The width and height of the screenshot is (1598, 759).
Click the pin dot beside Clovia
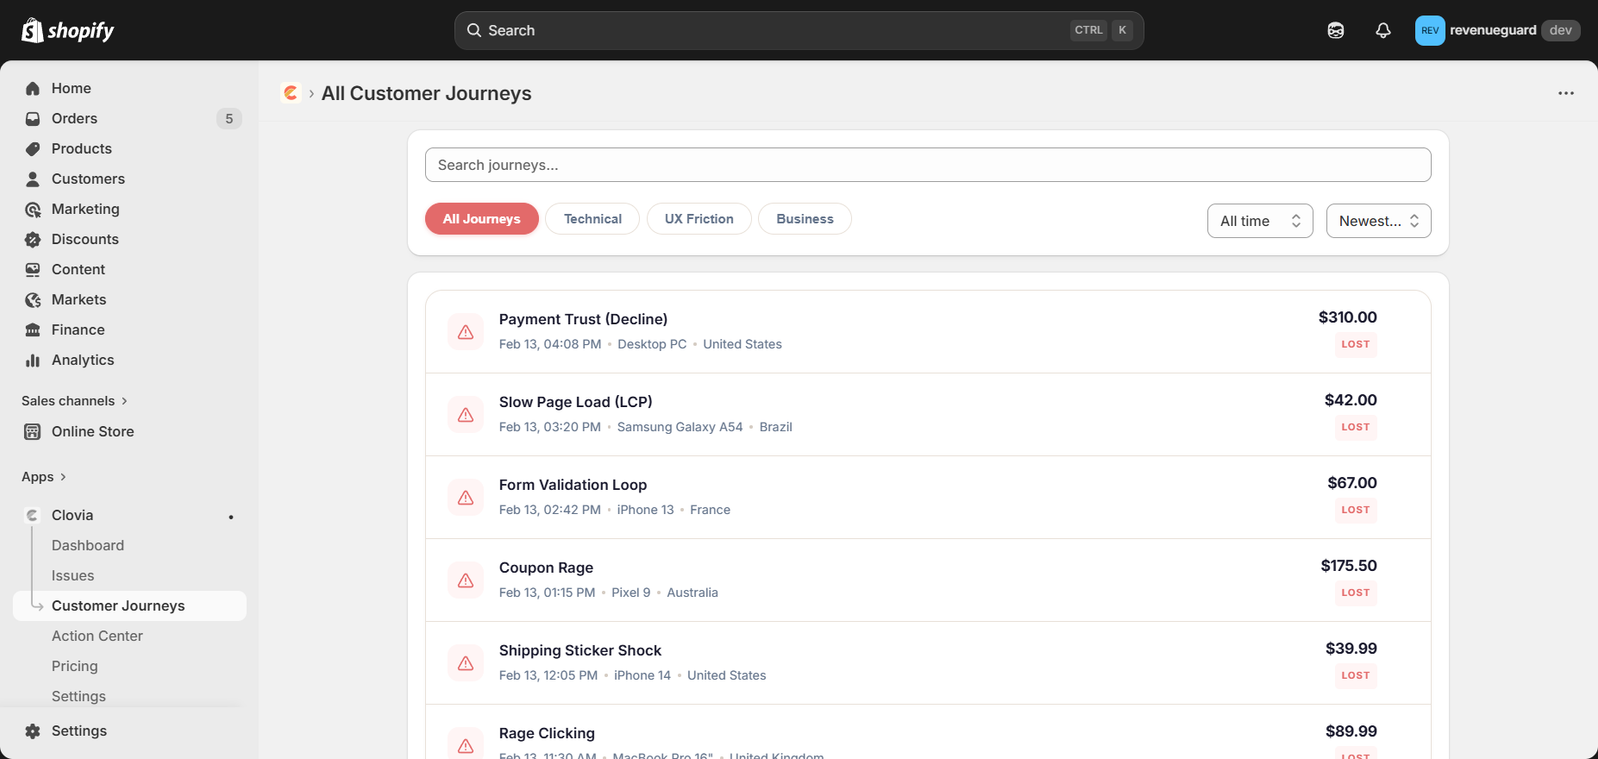click(231, 517)
